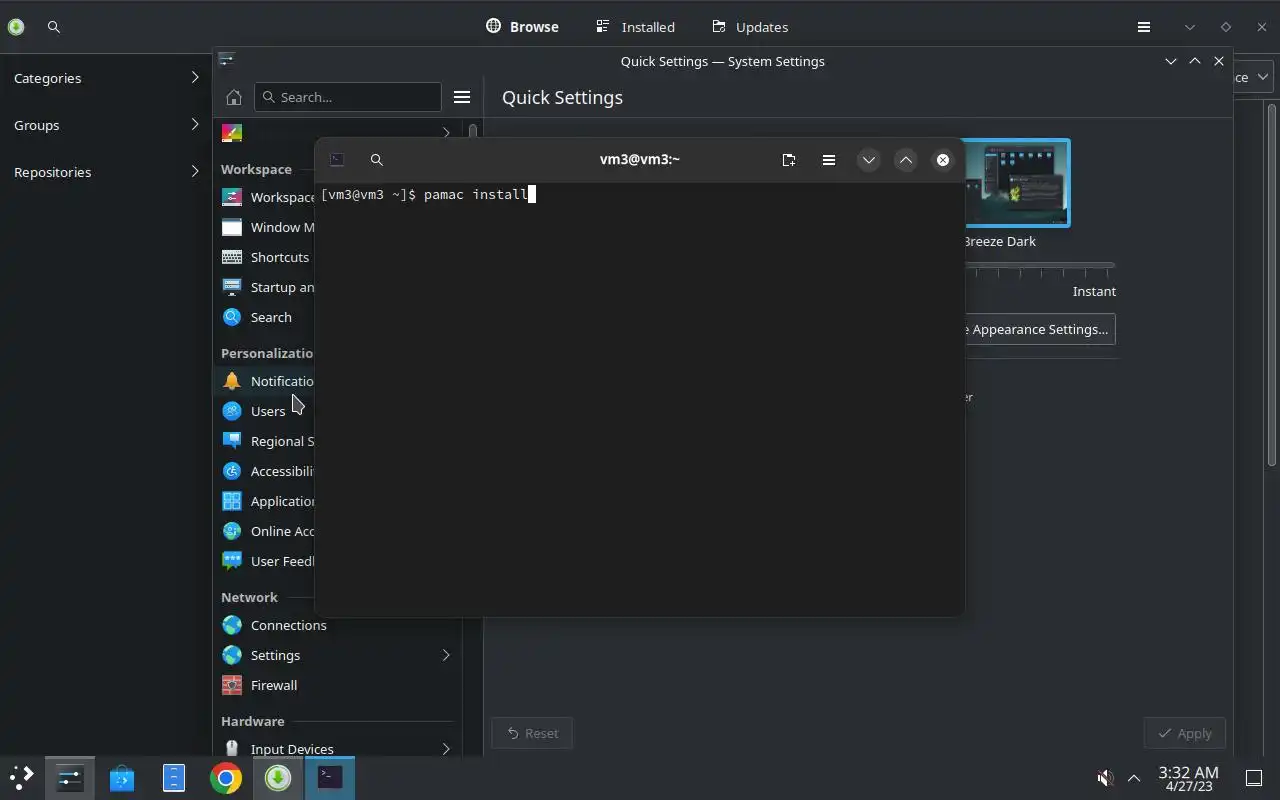Image resolution: width=1280 pixels, height=800 pixels.
Task: Select the Breeze Dark theme thumbnail
Action: [1017, 183]
